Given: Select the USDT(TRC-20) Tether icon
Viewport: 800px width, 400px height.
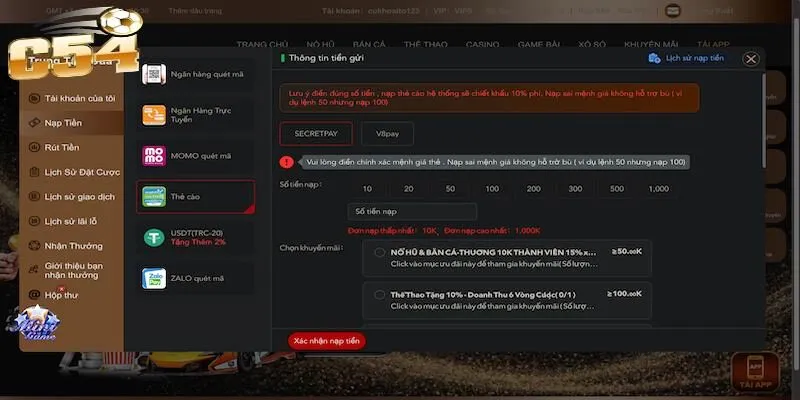Looking at the screenshot, I should pyautogui.click(x=154, y=236).
